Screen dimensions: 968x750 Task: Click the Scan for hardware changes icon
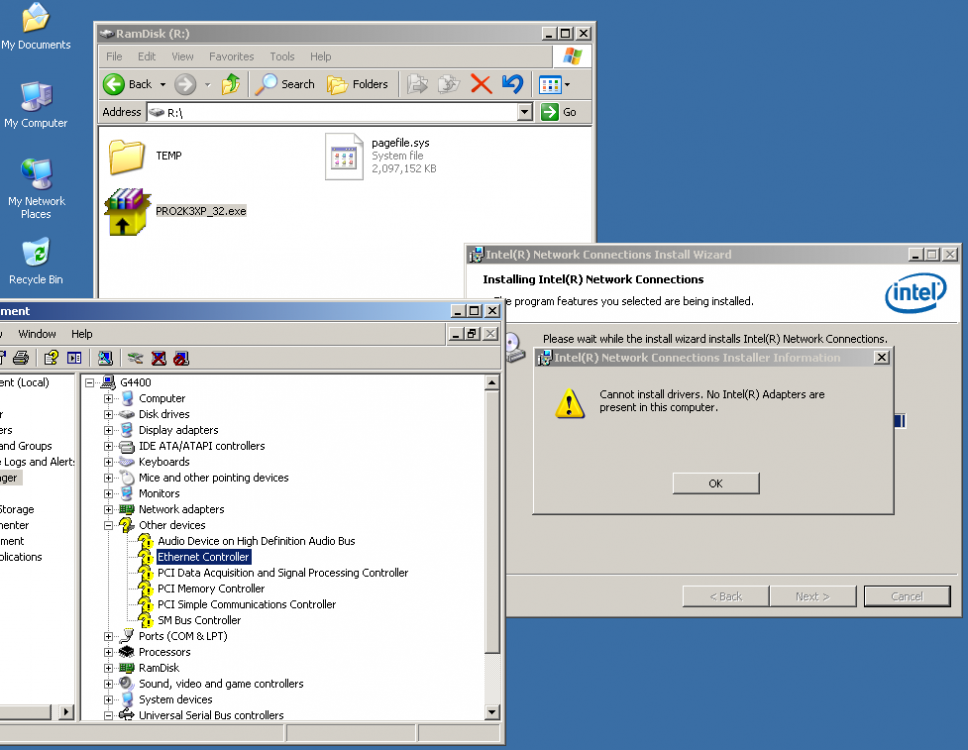tap(106, 358)
